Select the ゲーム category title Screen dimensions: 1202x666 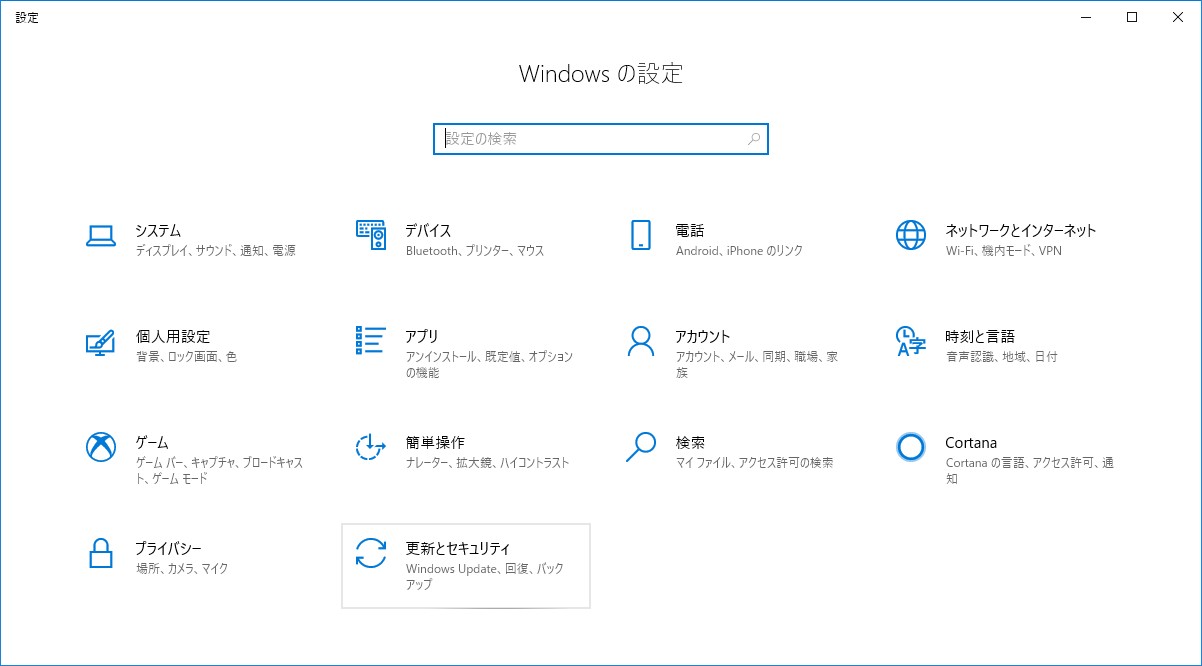[152, 442]
